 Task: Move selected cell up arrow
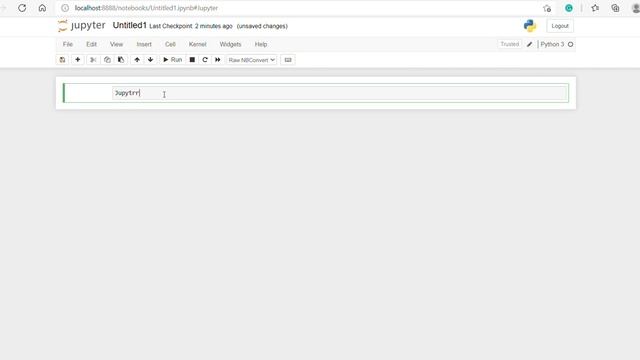point(137,60)
